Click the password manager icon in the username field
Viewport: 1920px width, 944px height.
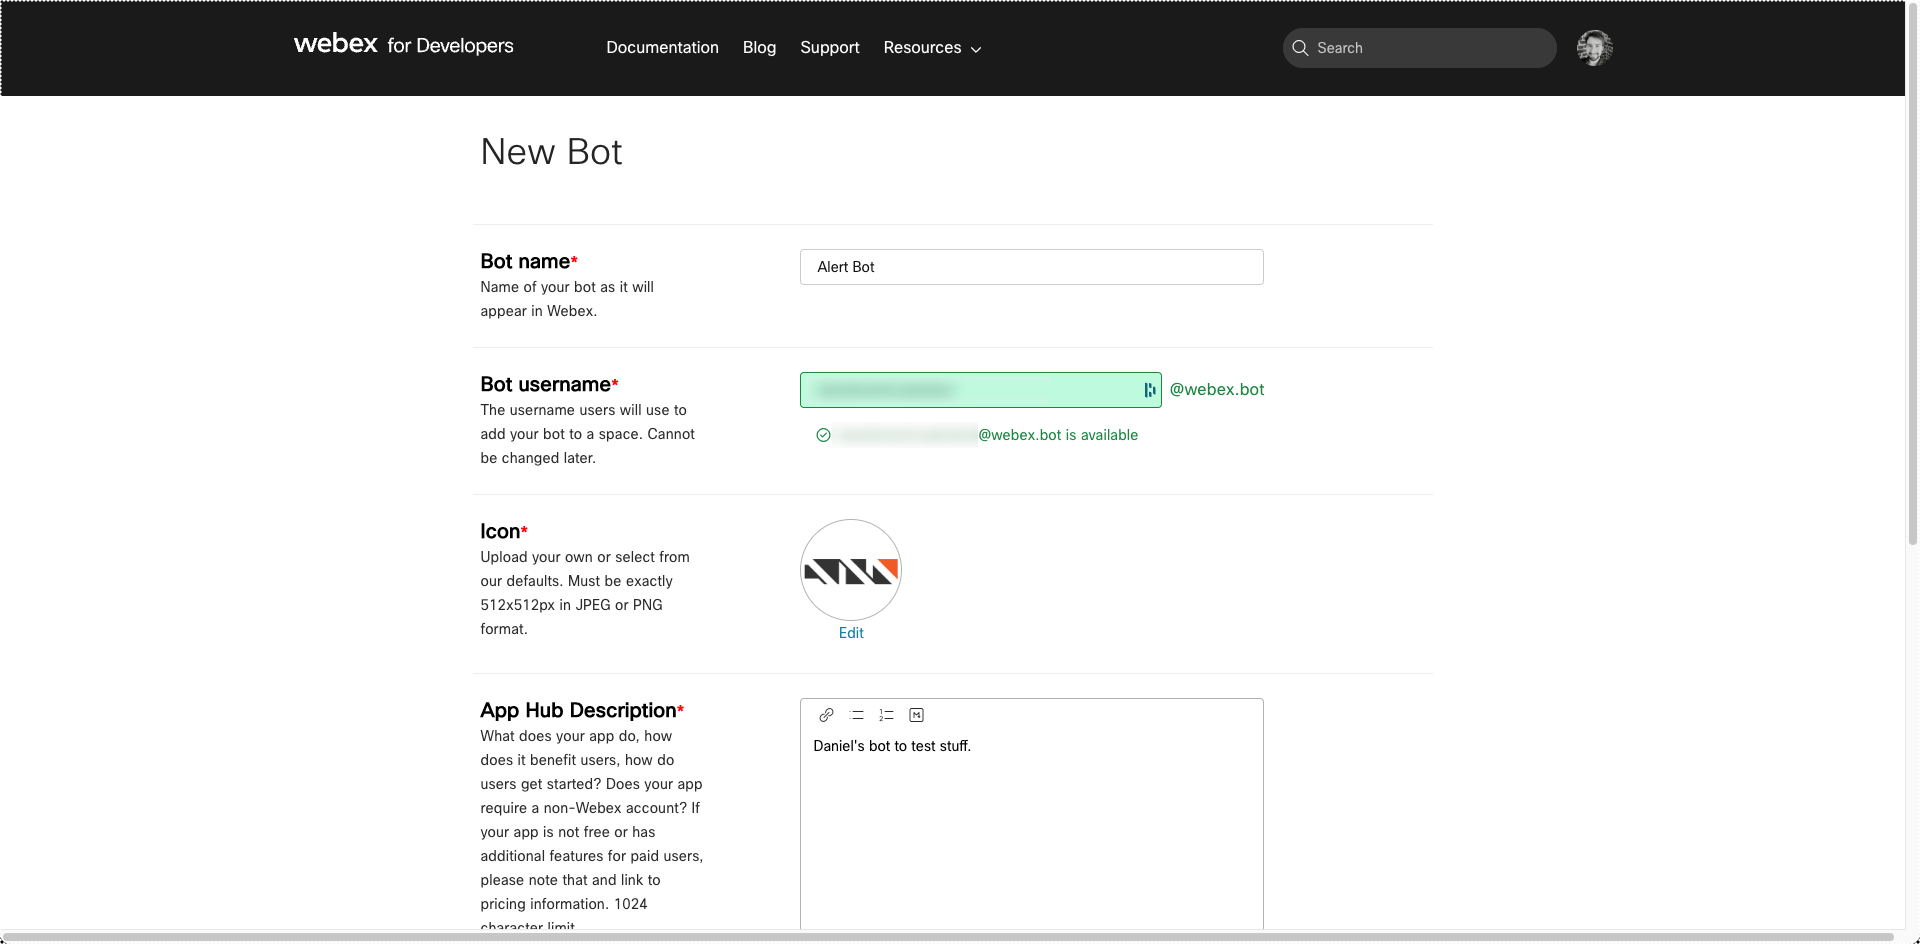tap(1149, 390)
